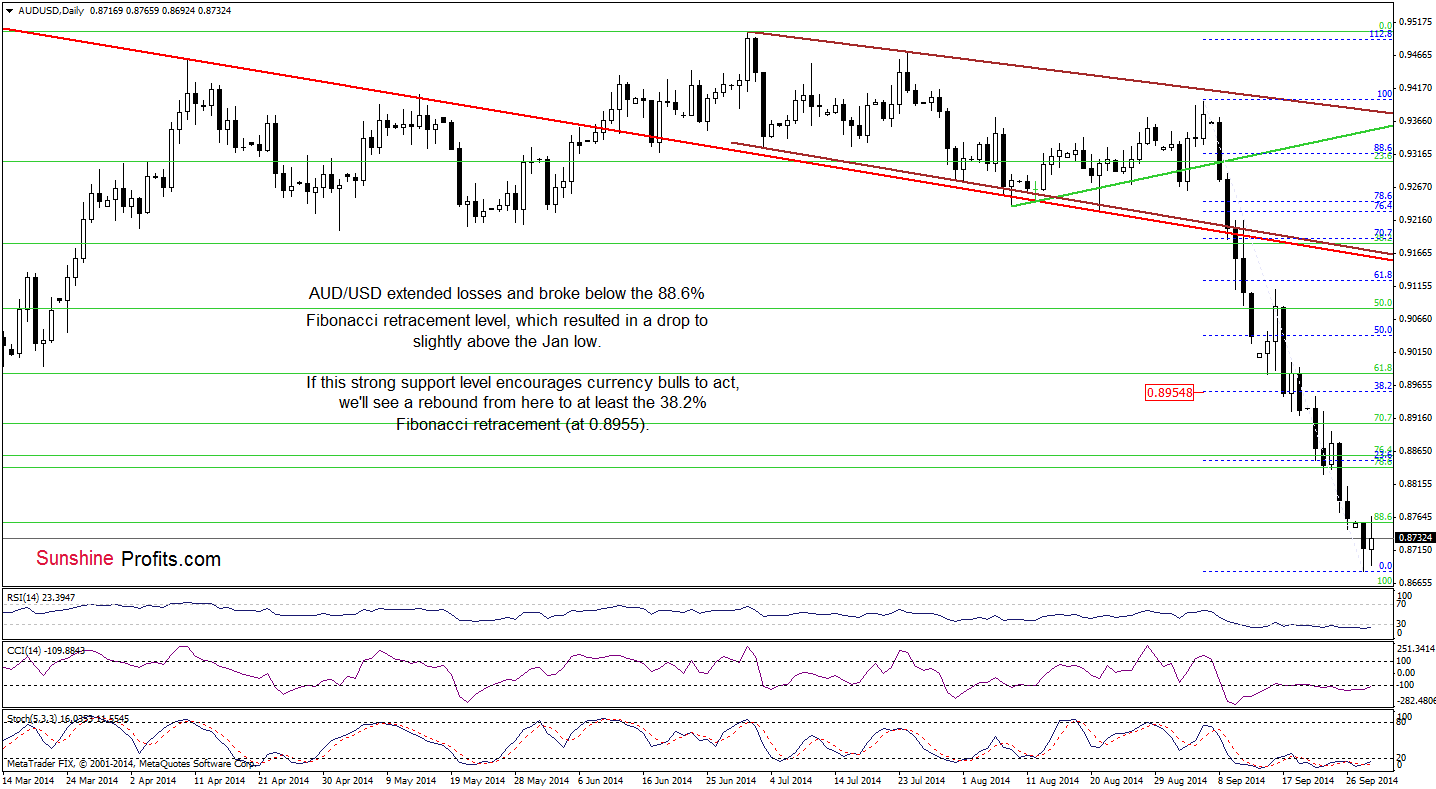The height and width of the screenshot is (789, 1436).
Task: Click the annotation line 'If this strong support level encourages'
Action: [x=523, y=383]
